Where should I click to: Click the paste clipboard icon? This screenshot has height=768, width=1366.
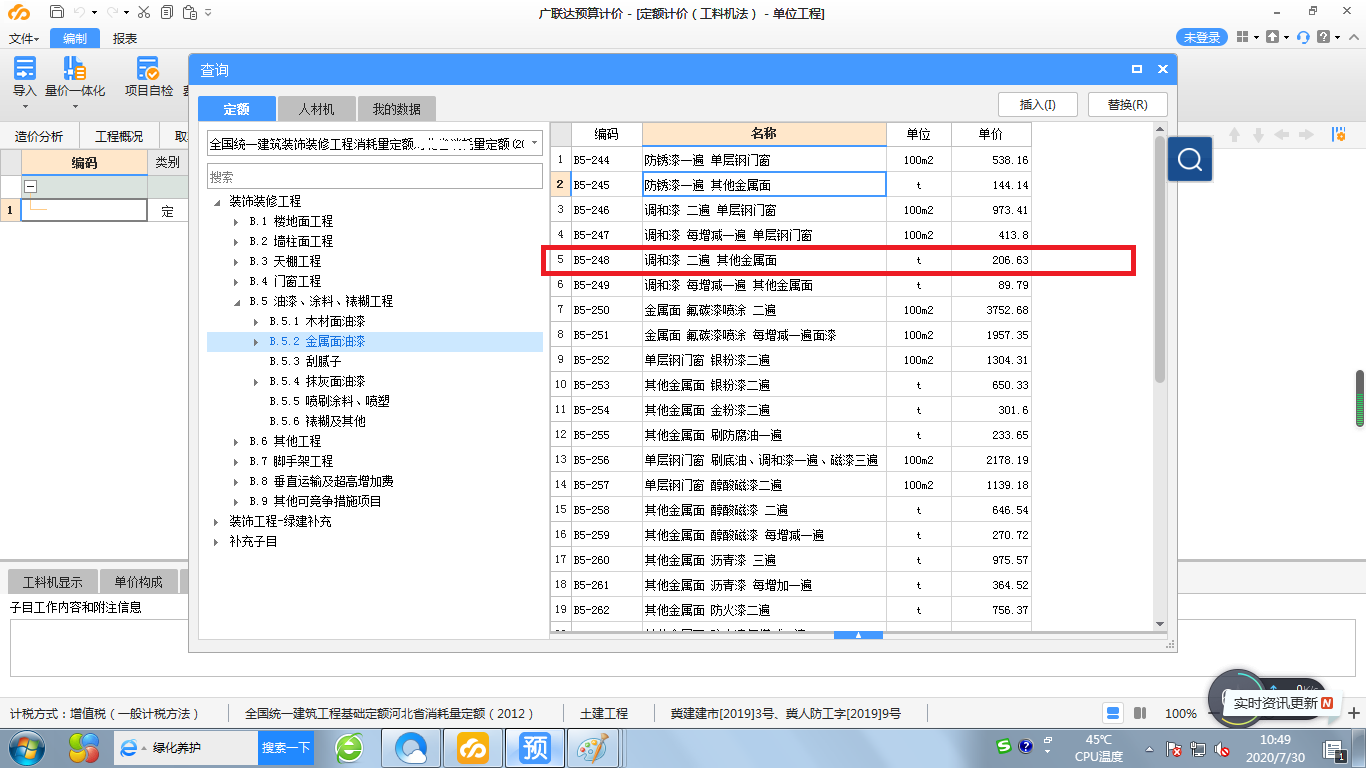pyautogui.click(x=188, y=12)
